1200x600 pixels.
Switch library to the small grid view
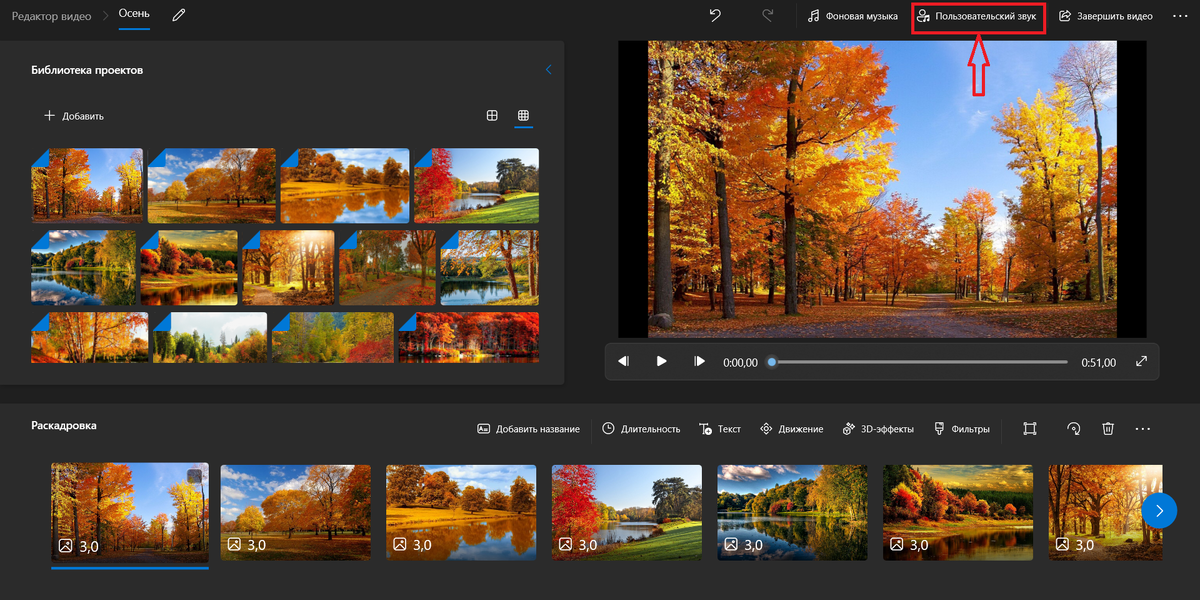click(523, 116)
